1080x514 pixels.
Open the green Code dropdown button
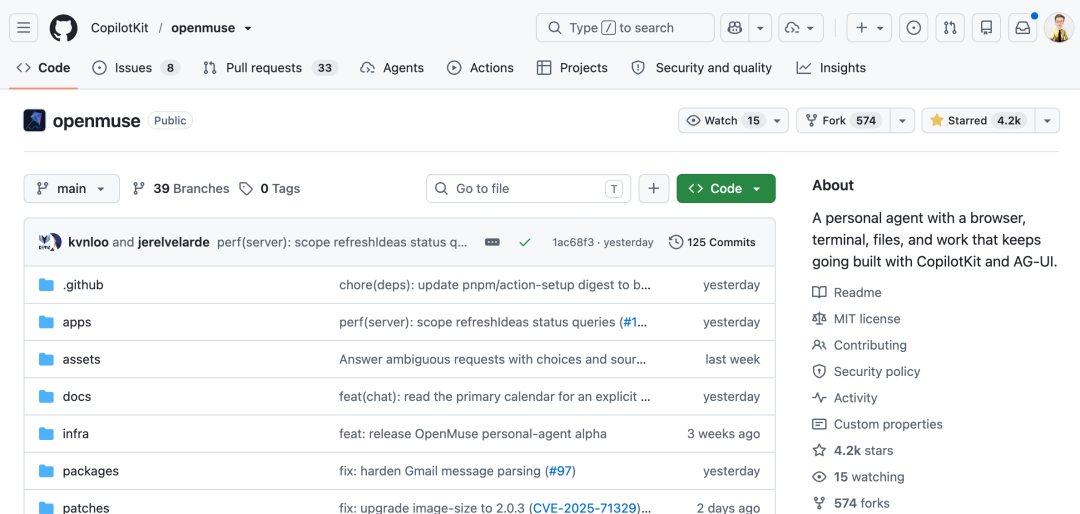726,189
